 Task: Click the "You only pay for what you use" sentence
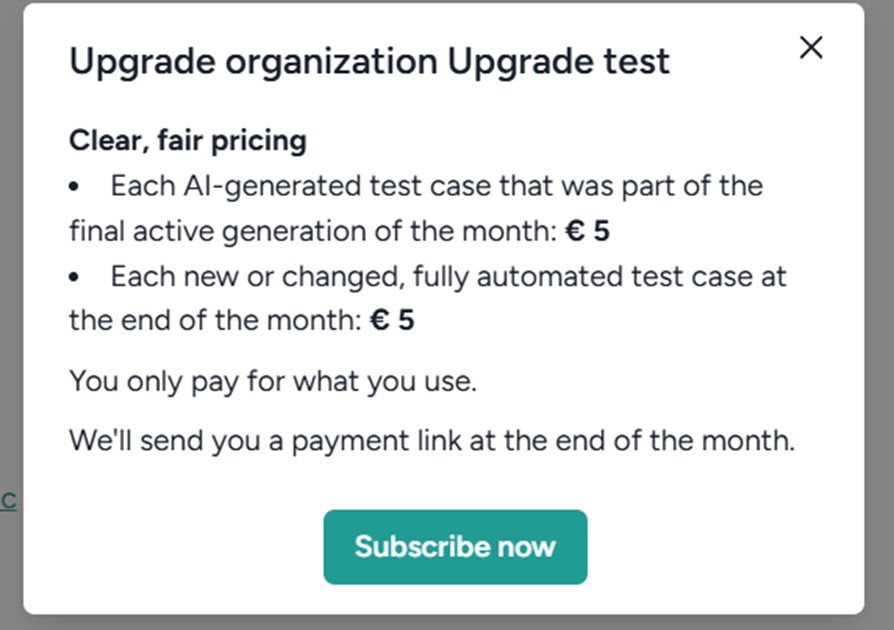(272, 381)
